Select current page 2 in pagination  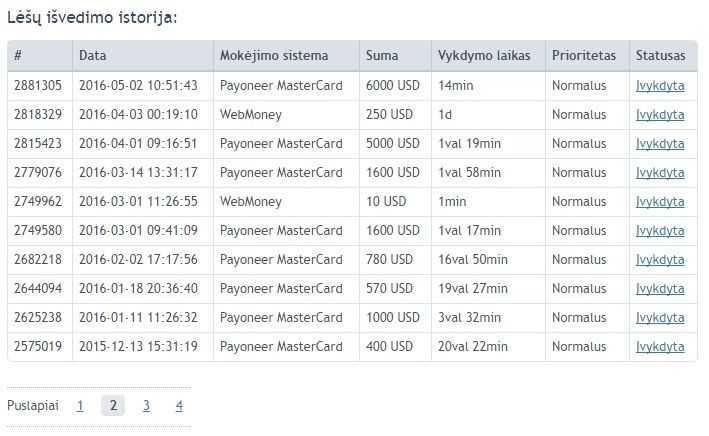click(x=113, y=405)
